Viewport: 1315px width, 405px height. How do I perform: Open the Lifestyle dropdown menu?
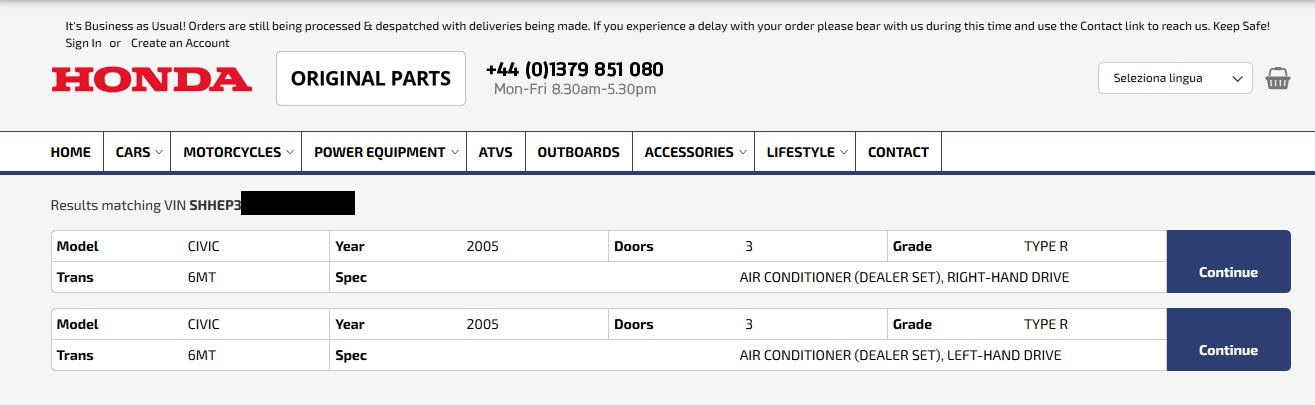coord(806,152)
